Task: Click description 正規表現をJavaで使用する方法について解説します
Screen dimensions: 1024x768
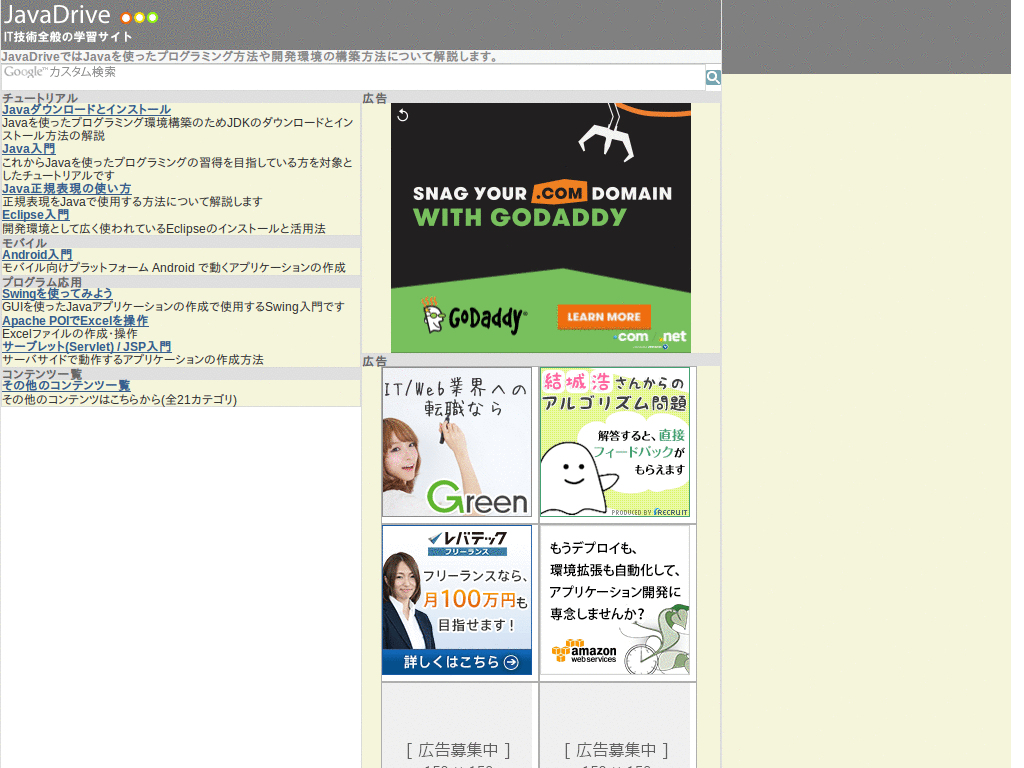Action: 133,202
